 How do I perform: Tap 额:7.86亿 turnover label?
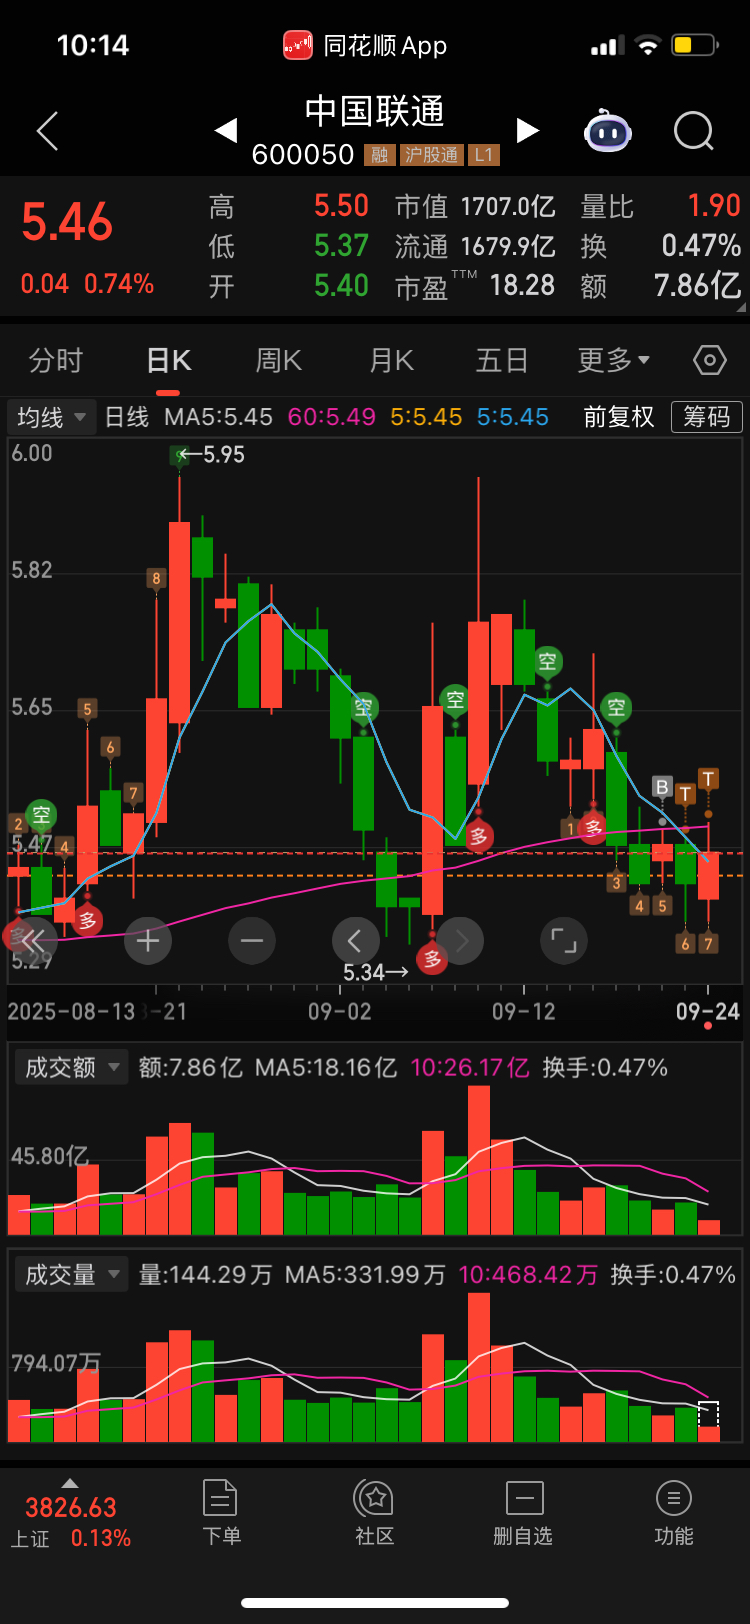tap(191, 1068)
